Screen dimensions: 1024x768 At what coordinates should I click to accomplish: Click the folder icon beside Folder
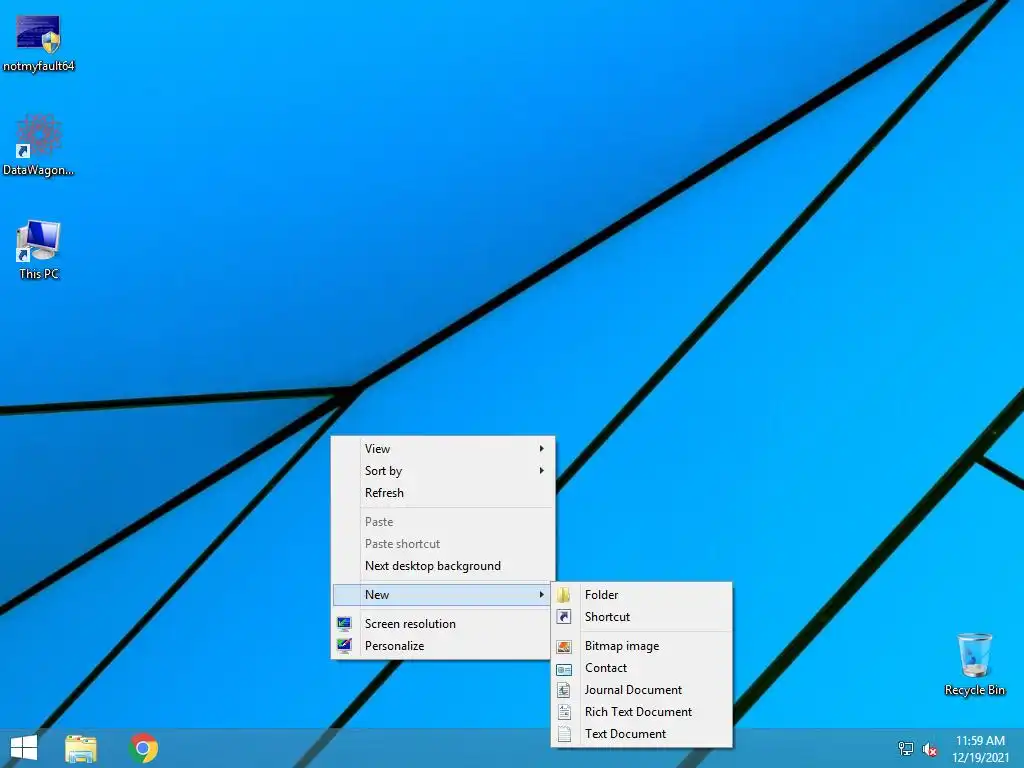pos(564,595)
